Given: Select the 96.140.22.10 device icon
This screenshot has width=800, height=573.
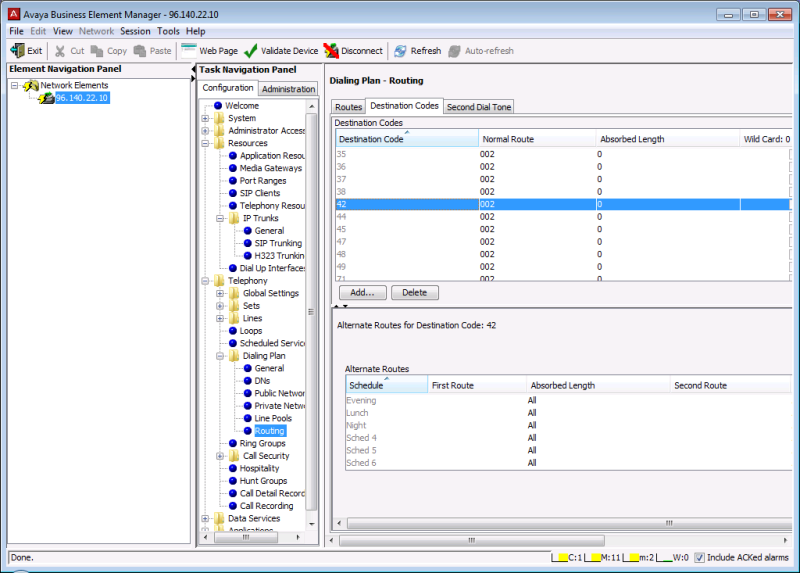Looking at the screenshot, I should coord(46,98).
